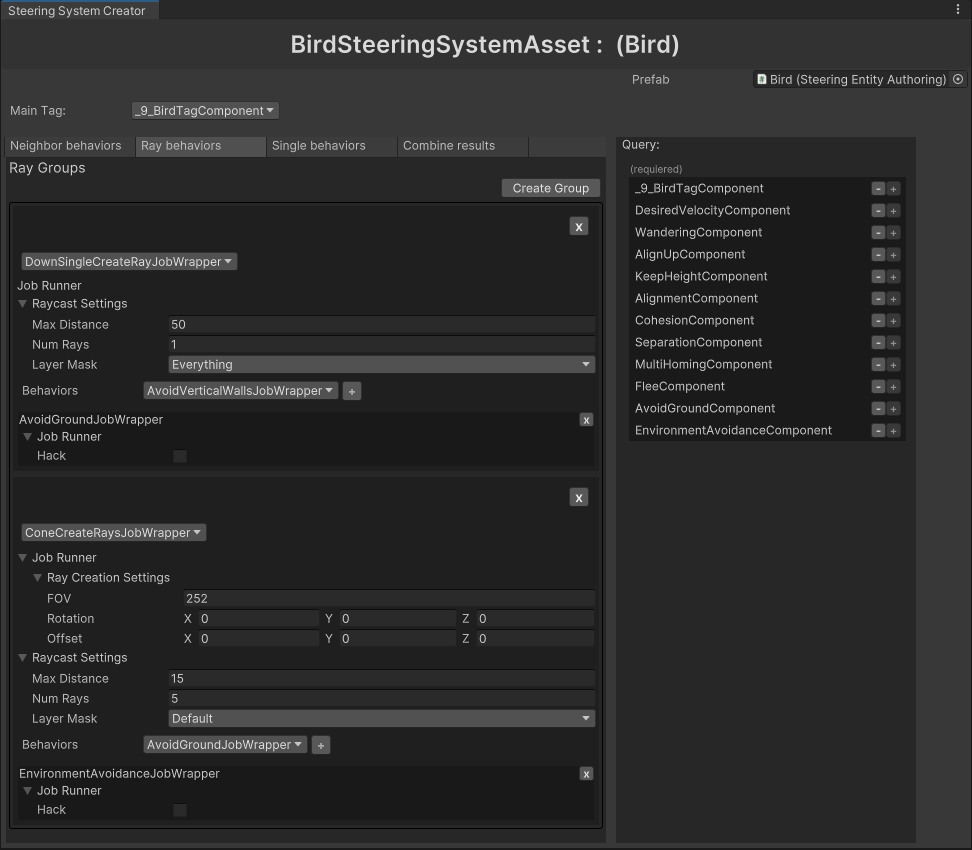Toggle Hack checkbox under EnvironmentAvoidanceJobWrapper
The height and width of the screenshot is (850, 972).
(x=180, y=810)
